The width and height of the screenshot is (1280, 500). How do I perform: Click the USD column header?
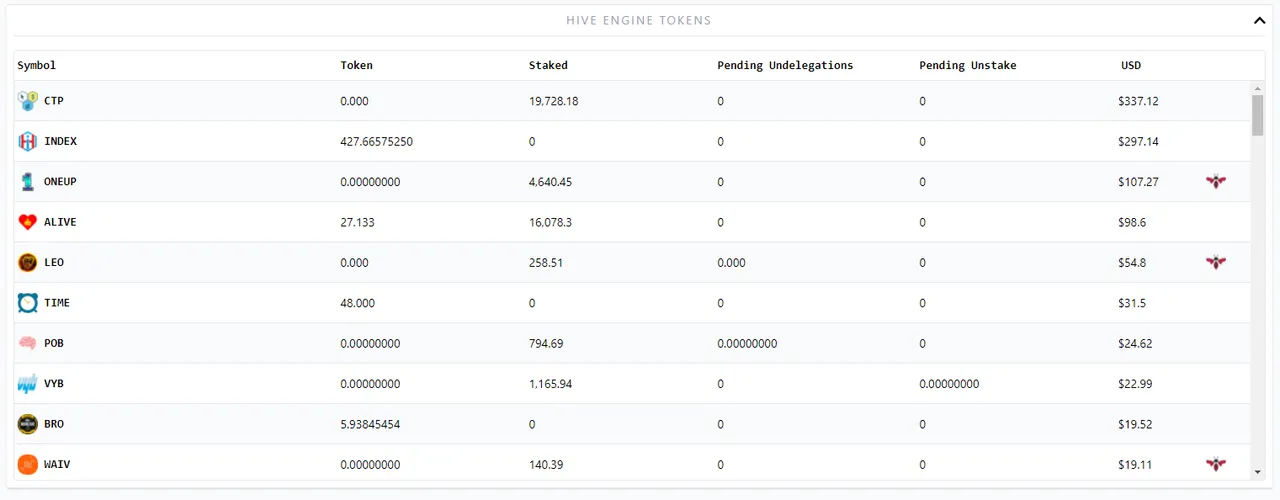tap(1131, 66)
